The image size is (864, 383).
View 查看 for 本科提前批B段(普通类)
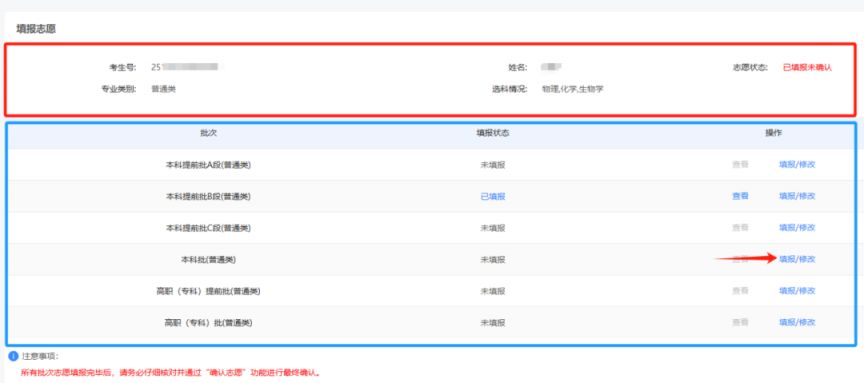740,196
